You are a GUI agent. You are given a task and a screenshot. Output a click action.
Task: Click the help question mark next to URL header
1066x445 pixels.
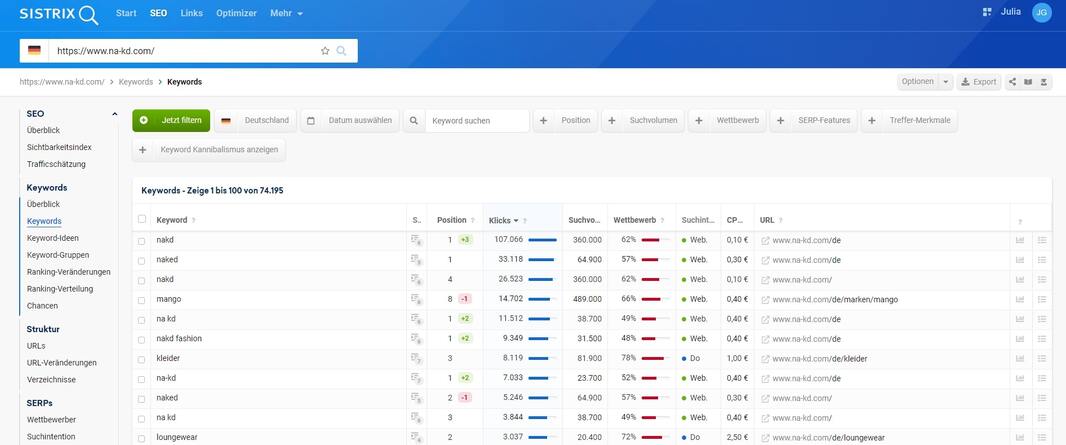780,220
